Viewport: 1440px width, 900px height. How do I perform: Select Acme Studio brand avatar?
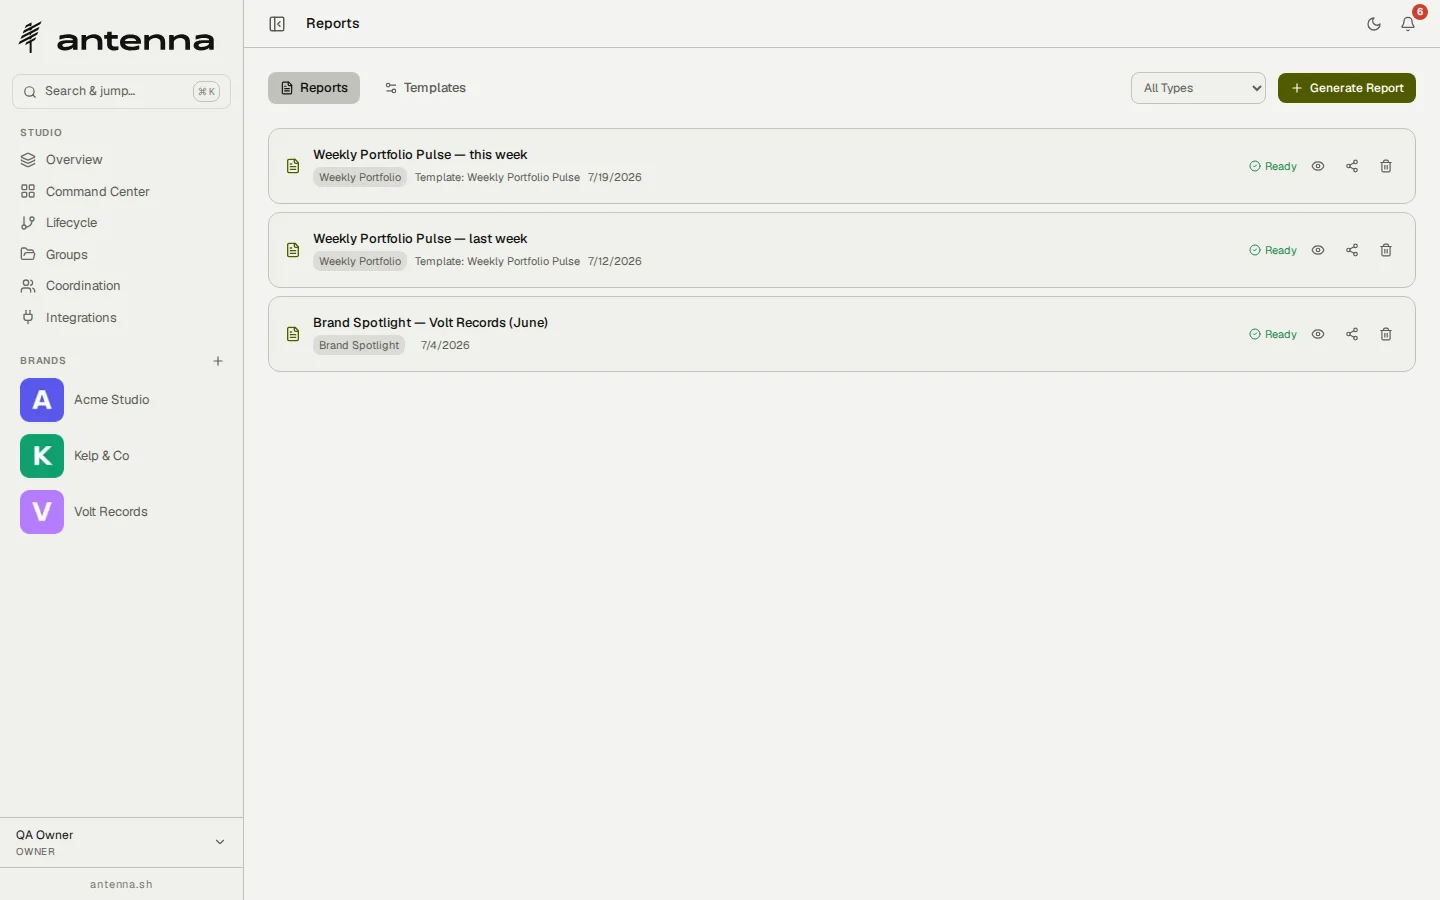tap(42, 400)
